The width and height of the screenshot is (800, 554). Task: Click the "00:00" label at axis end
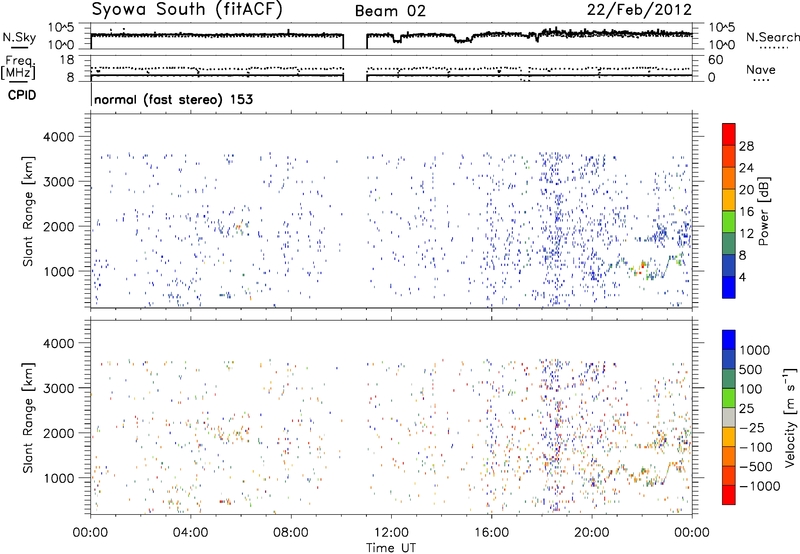[691, 533]
